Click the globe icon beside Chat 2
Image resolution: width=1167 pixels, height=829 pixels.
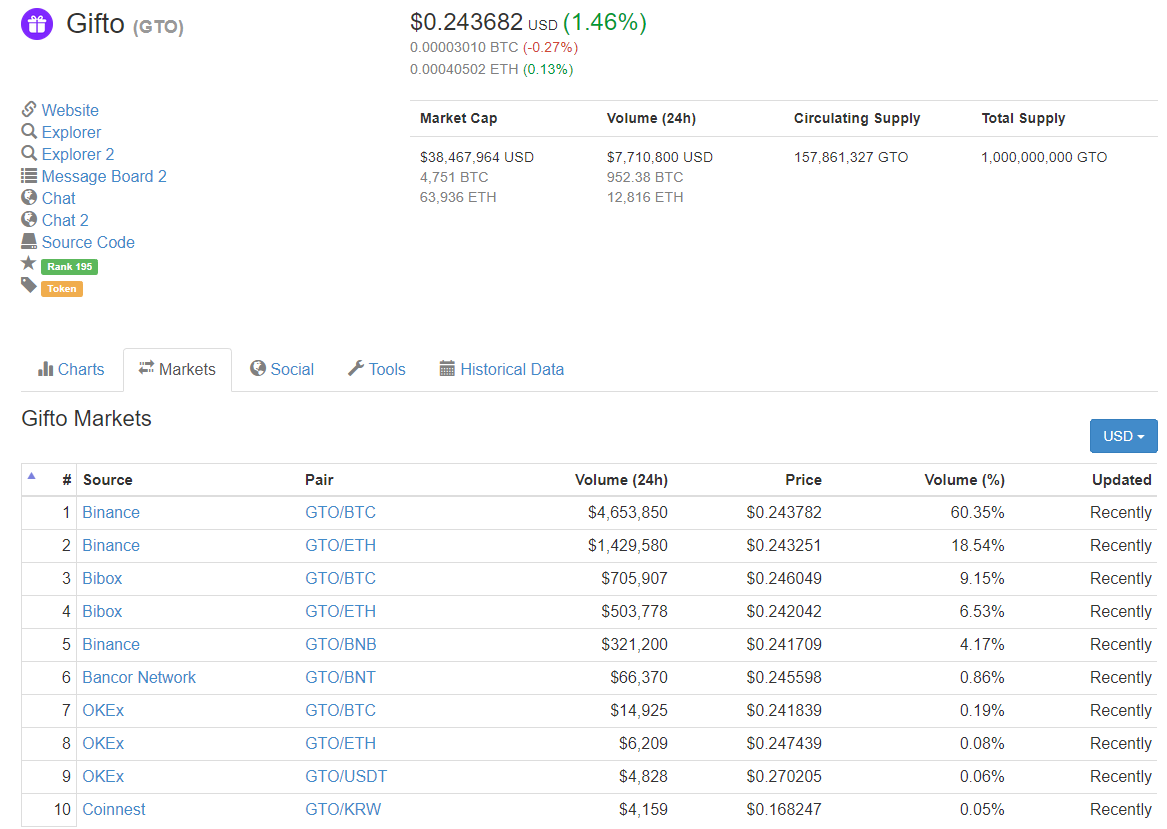29,220
